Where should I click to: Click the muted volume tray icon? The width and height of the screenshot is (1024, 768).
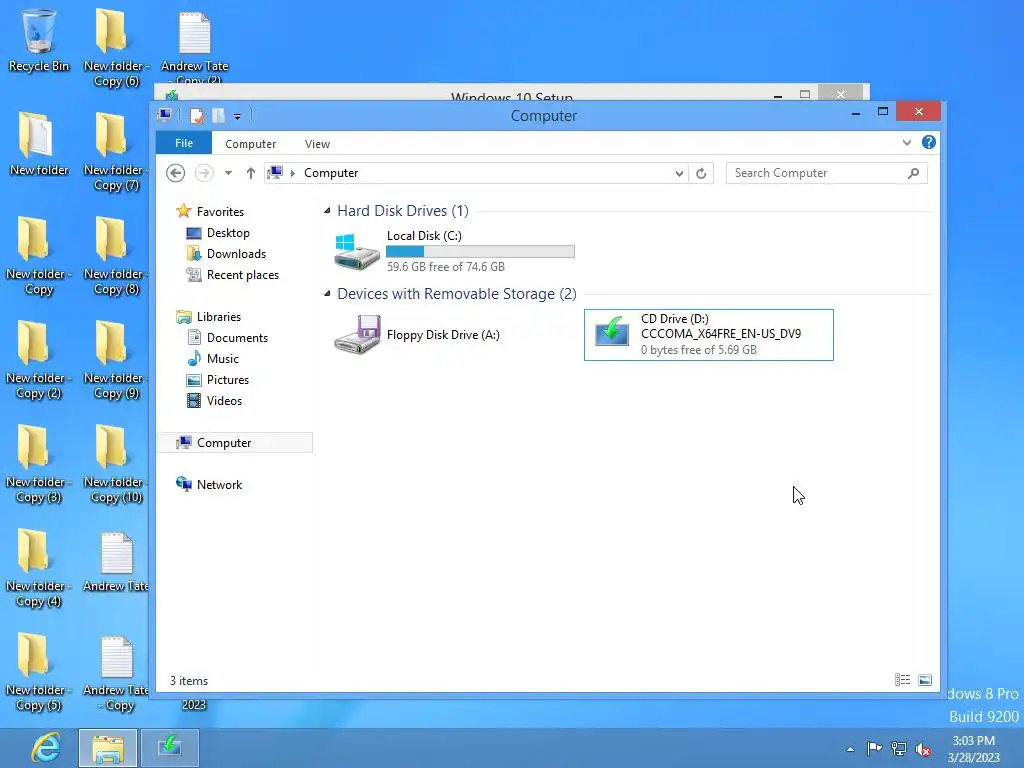[923, 749]
